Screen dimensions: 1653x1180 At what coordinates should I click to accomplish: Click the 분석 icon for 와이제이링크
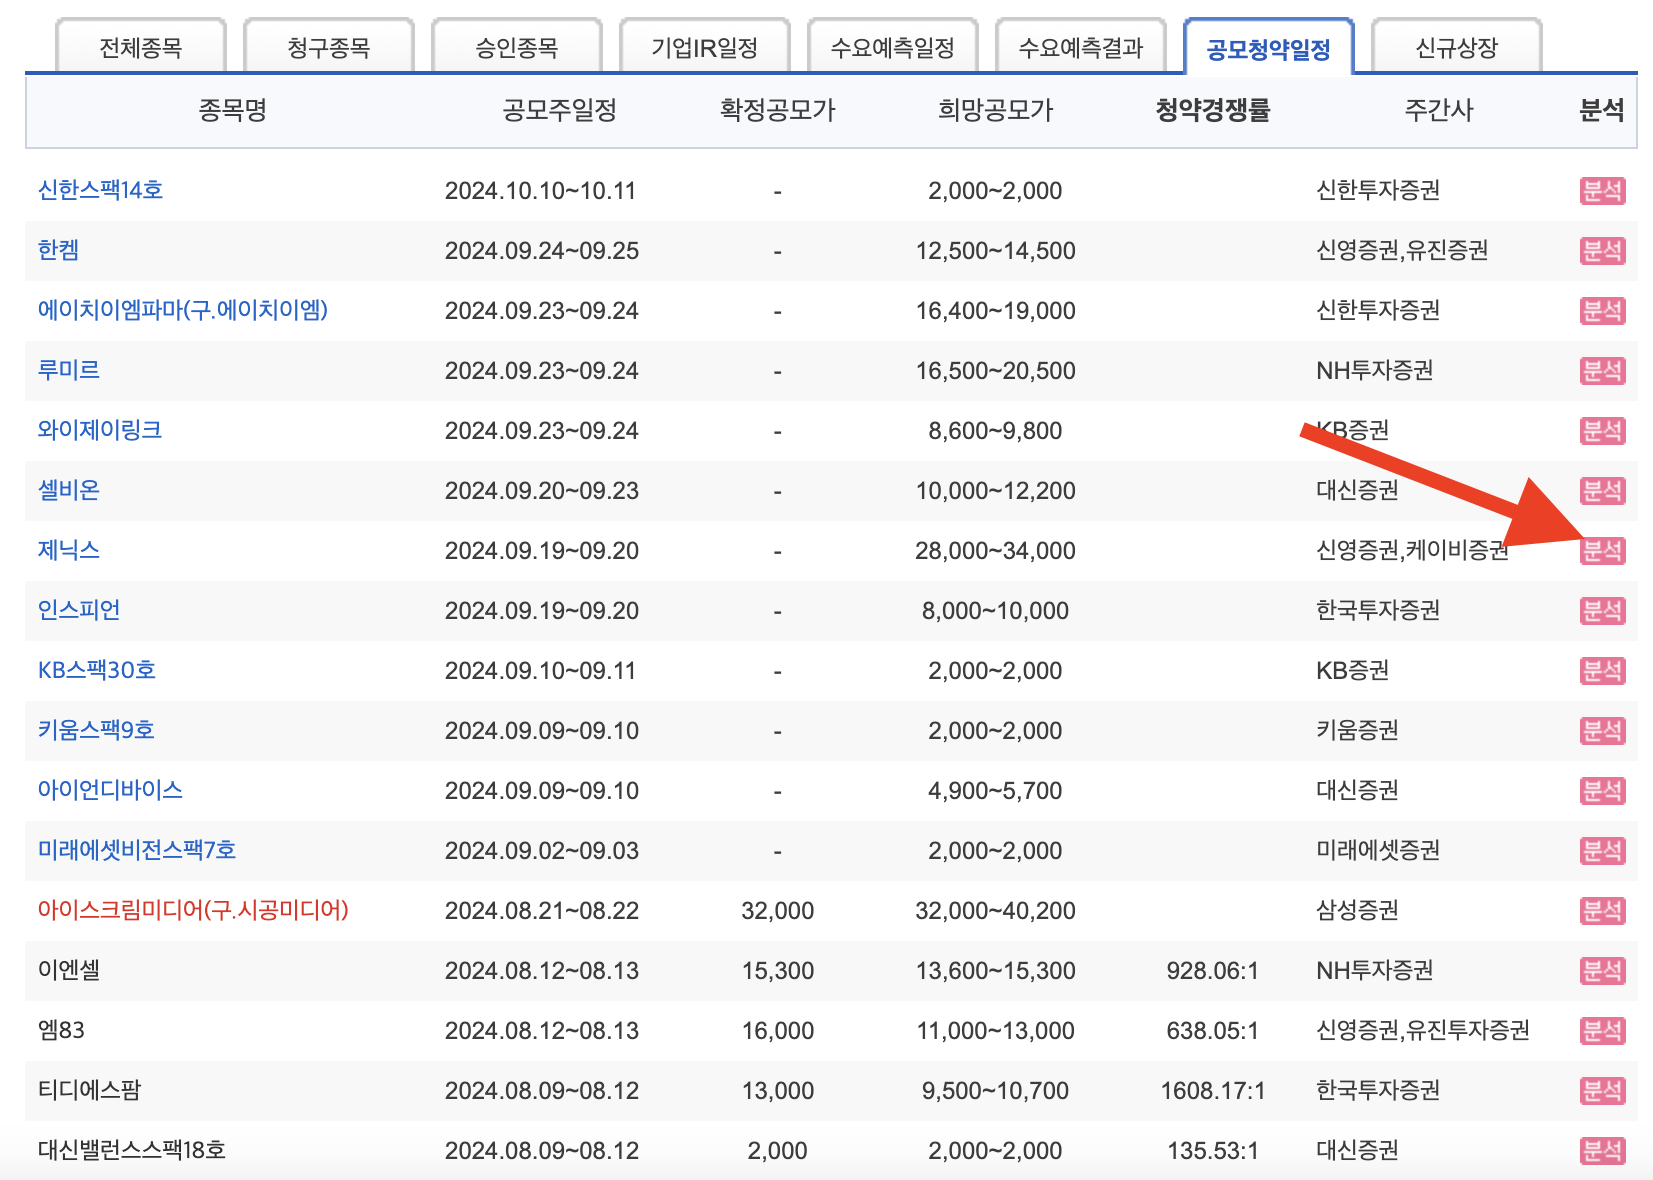coord(1602,431)
